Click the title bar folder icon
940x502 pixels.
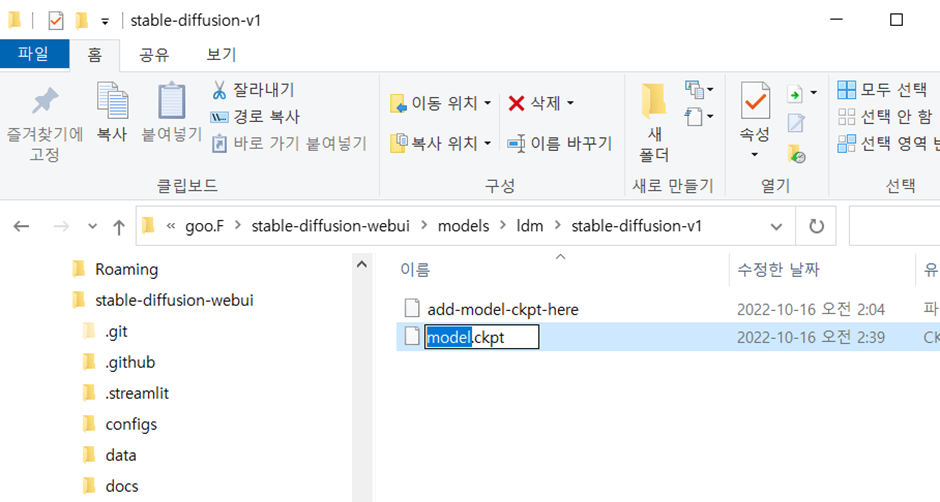tap(14, 20)
